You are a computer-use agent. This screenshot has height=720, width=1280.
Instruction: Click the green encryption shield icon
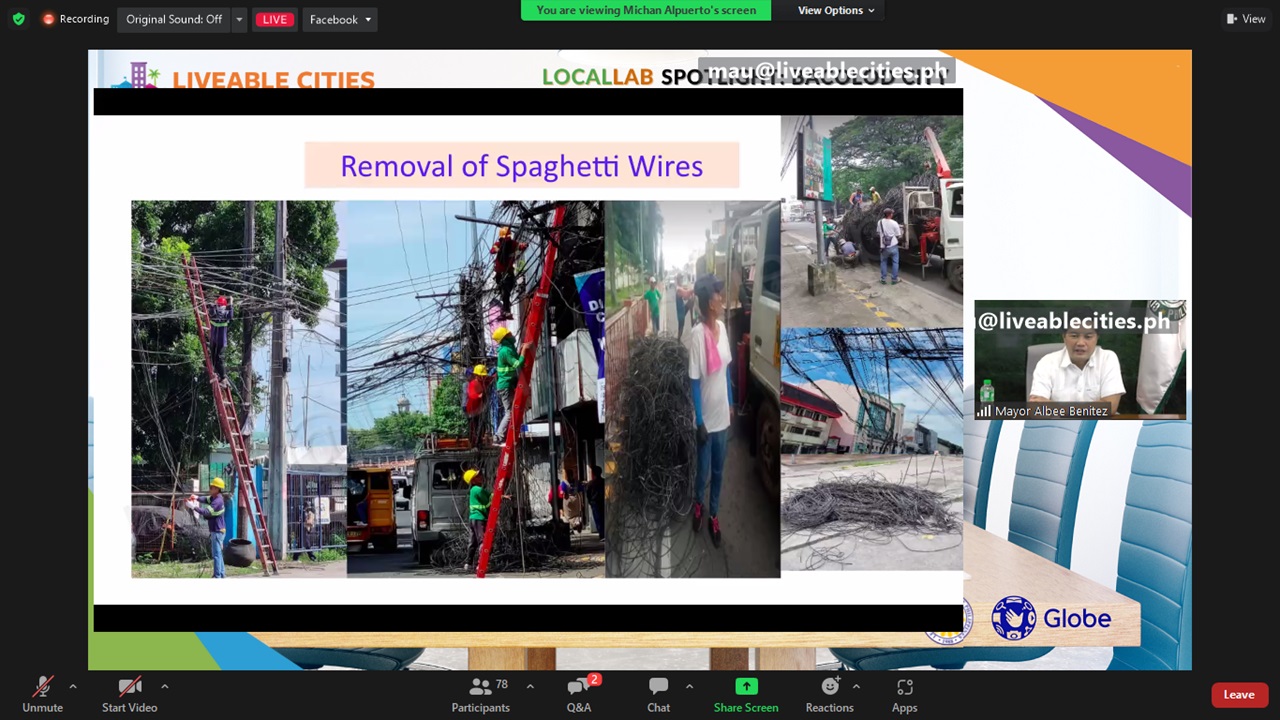point(18,19)
